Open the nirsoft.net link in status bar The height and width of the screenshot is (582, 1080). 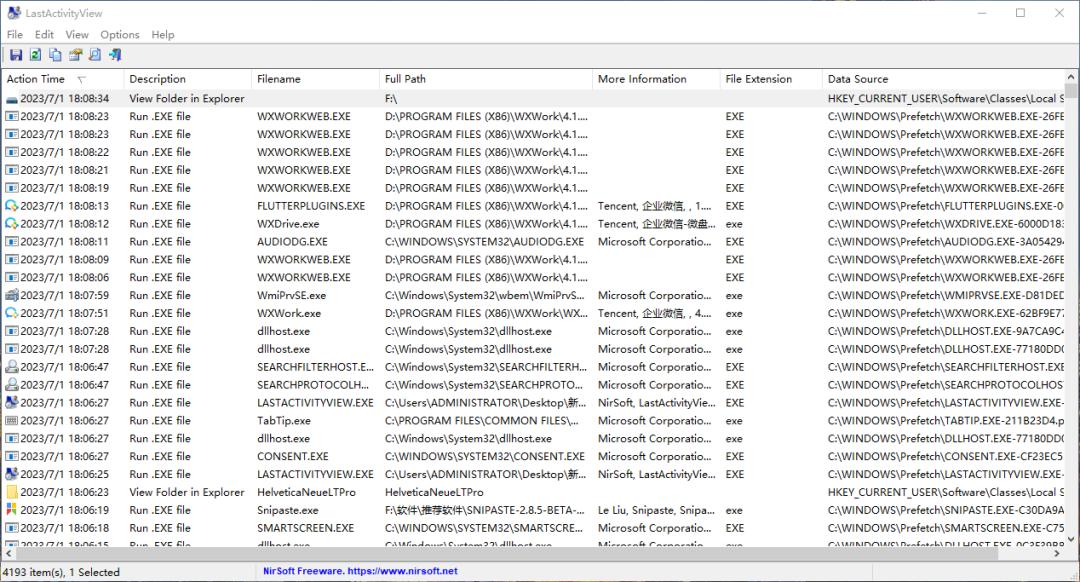360,571
